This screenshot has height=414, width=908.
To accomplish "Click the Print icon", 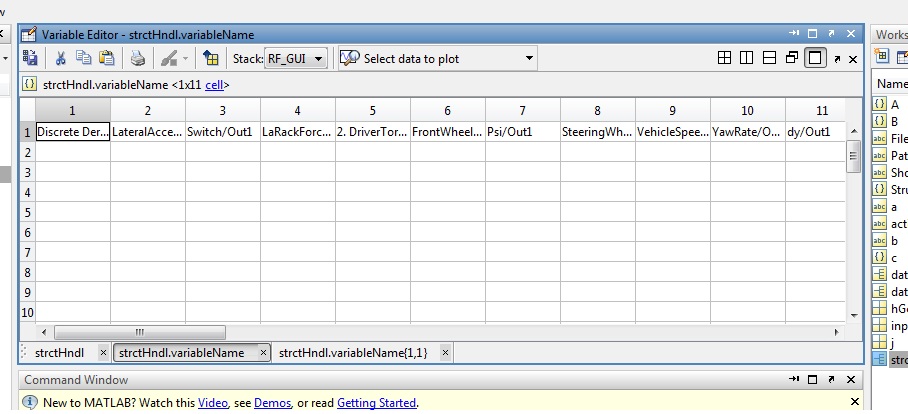I will (138, 59).
